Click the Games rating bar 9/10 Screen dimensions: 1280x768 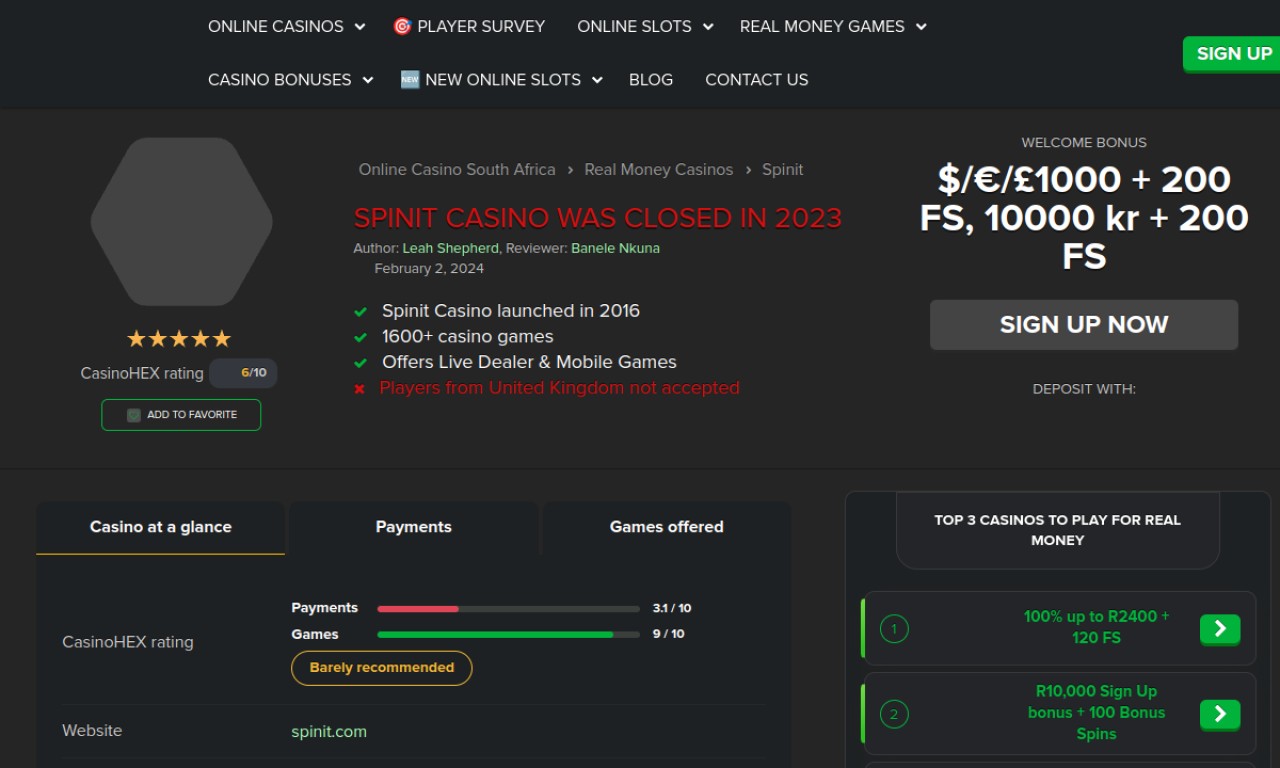pos(508,634)
